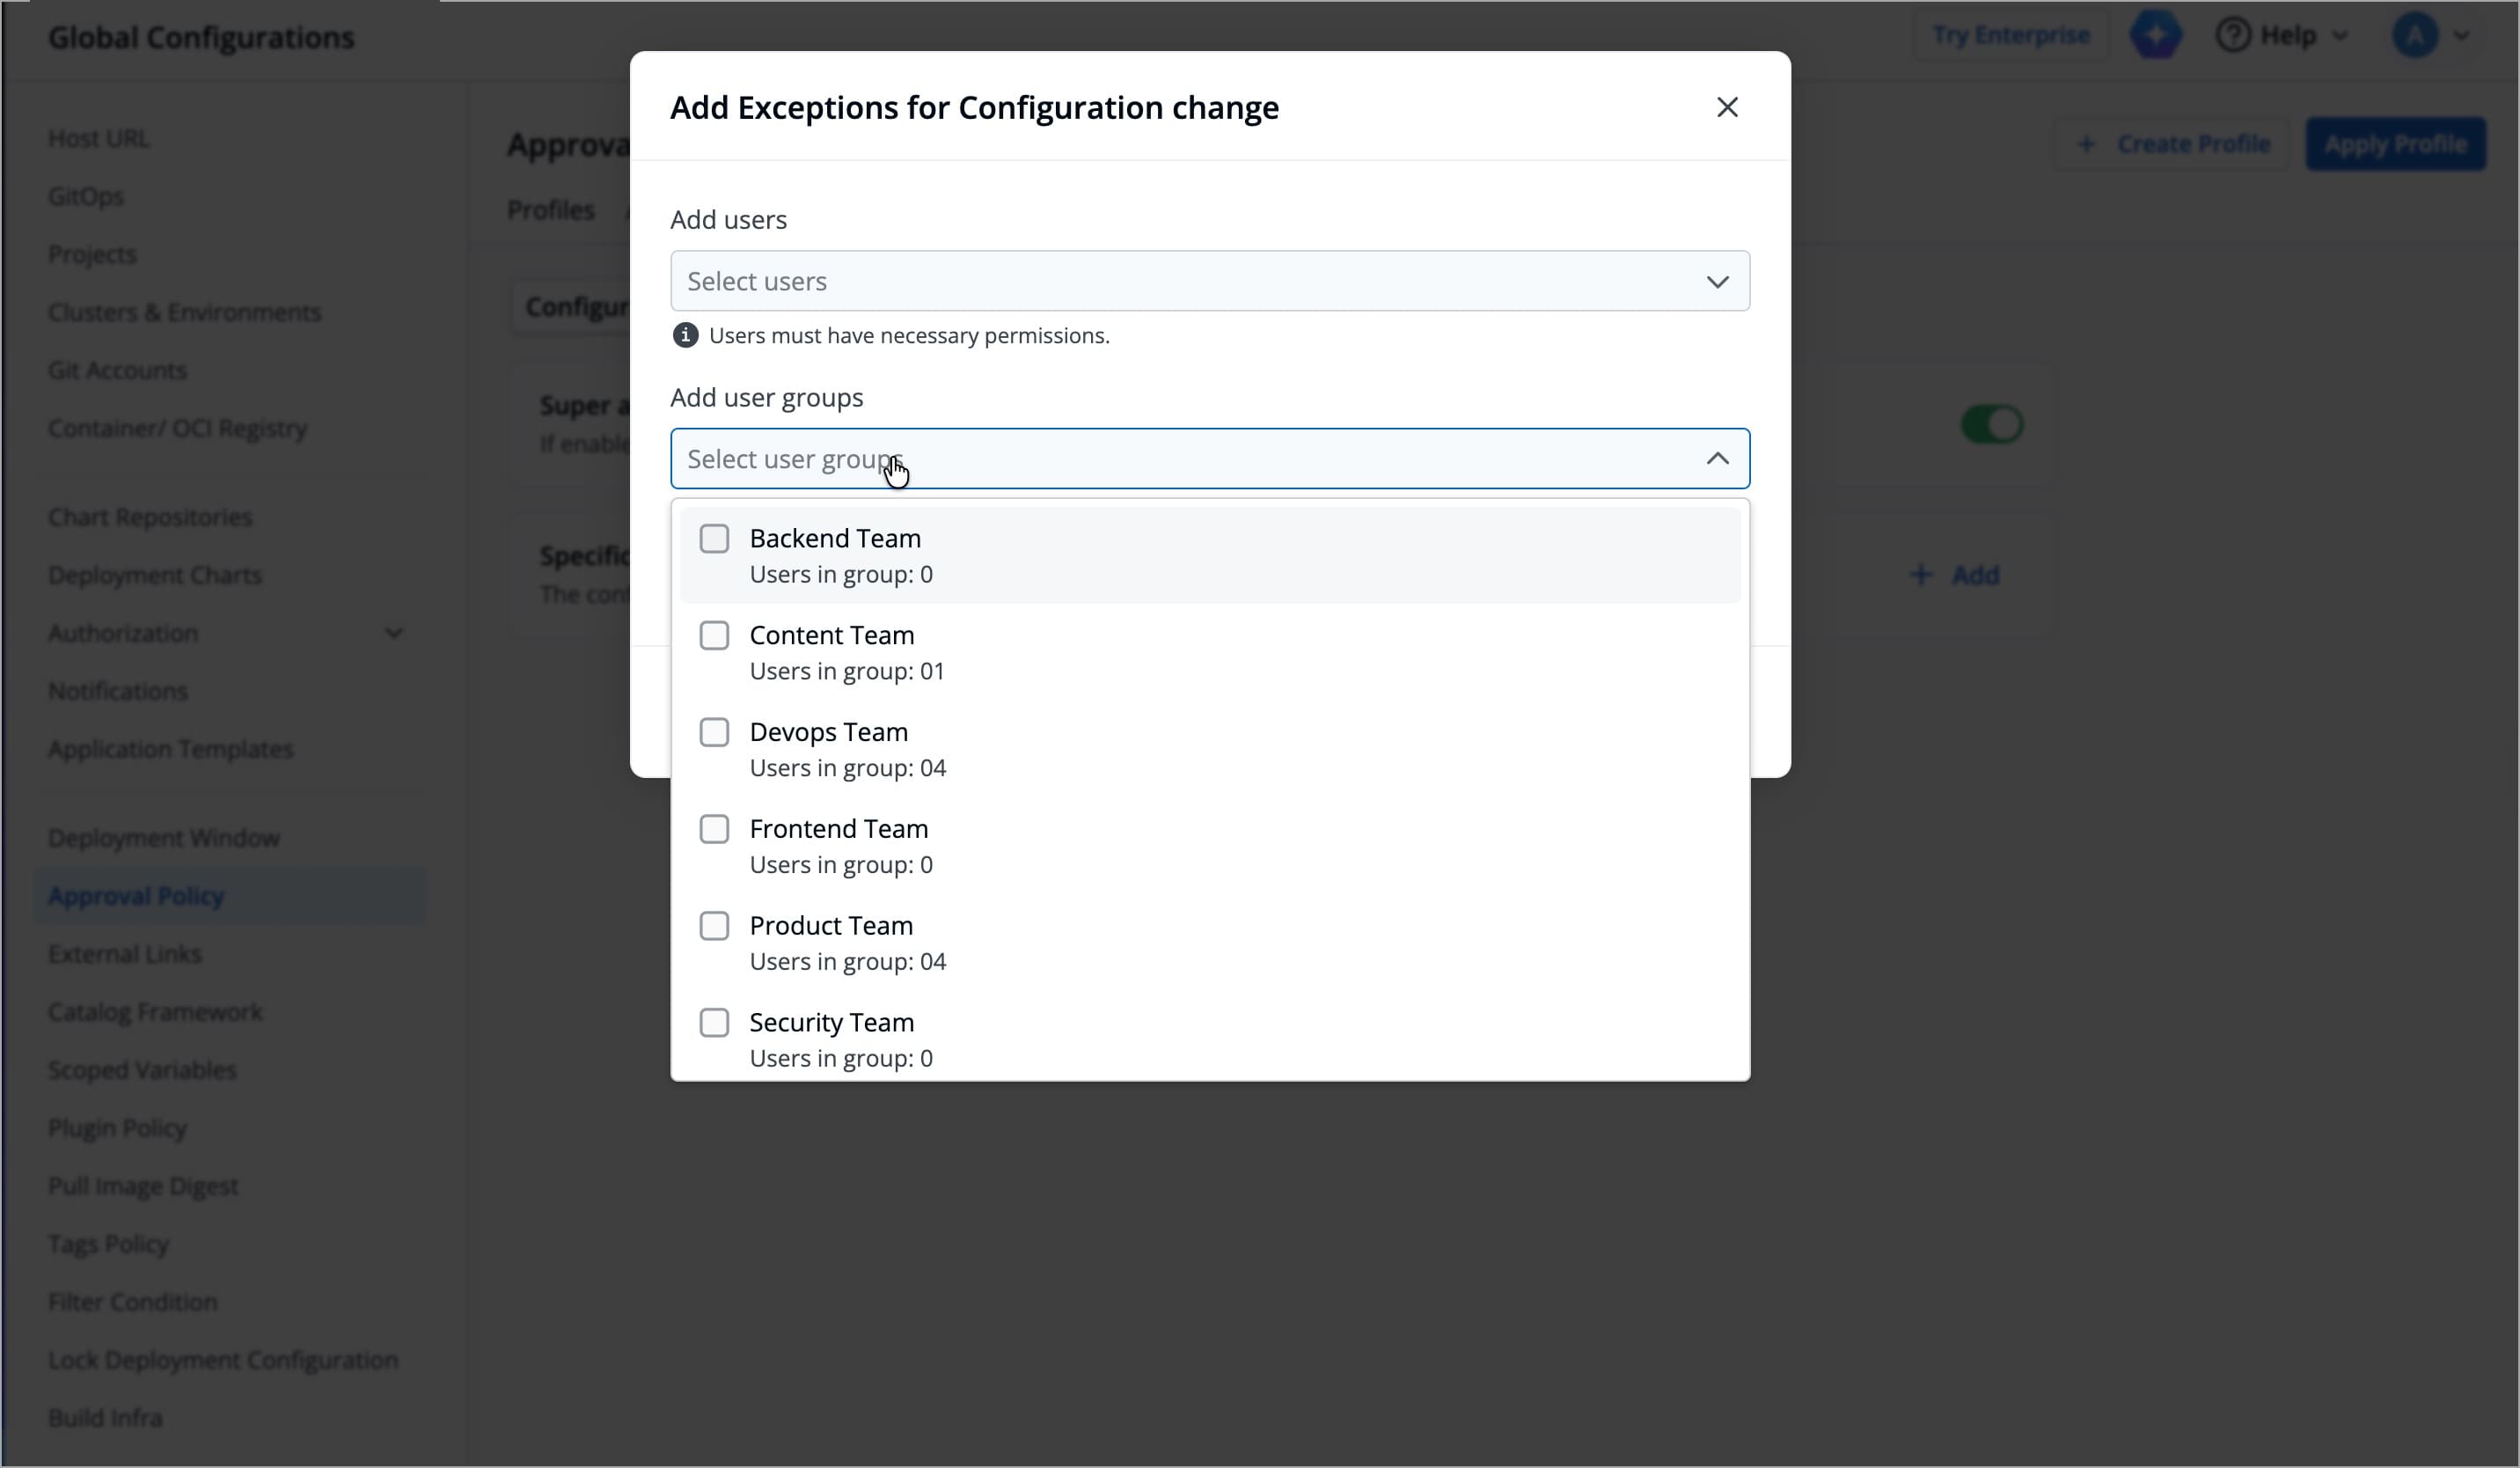Screen dimensions: 2520x1468
Task: Click the plus icon next to Add
Action: (x=1920, y=574)
